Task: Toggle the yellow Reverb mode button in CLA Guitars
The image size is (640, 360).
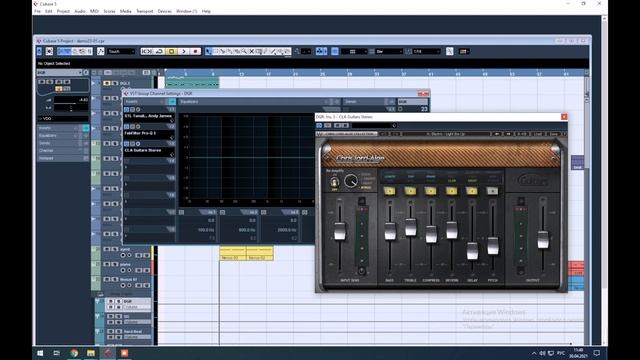Action: [x=451, y=191]
